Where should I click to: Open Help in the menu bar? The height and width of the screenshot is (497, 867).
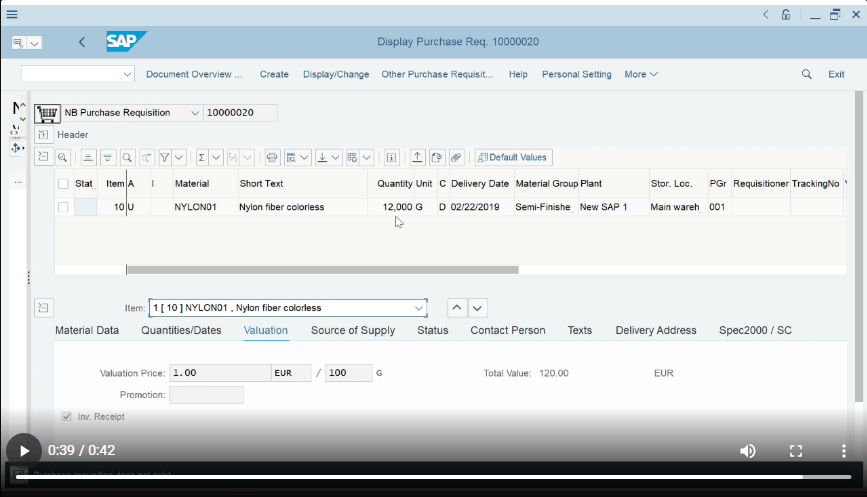[x=518, y=74]
